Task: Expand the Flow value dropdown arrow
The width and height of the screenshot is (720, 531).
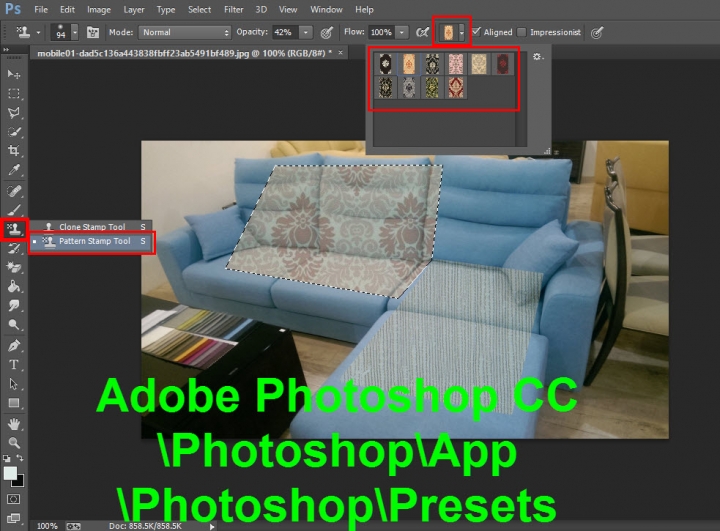Action: pyautogui.click(x=401, y=33)
